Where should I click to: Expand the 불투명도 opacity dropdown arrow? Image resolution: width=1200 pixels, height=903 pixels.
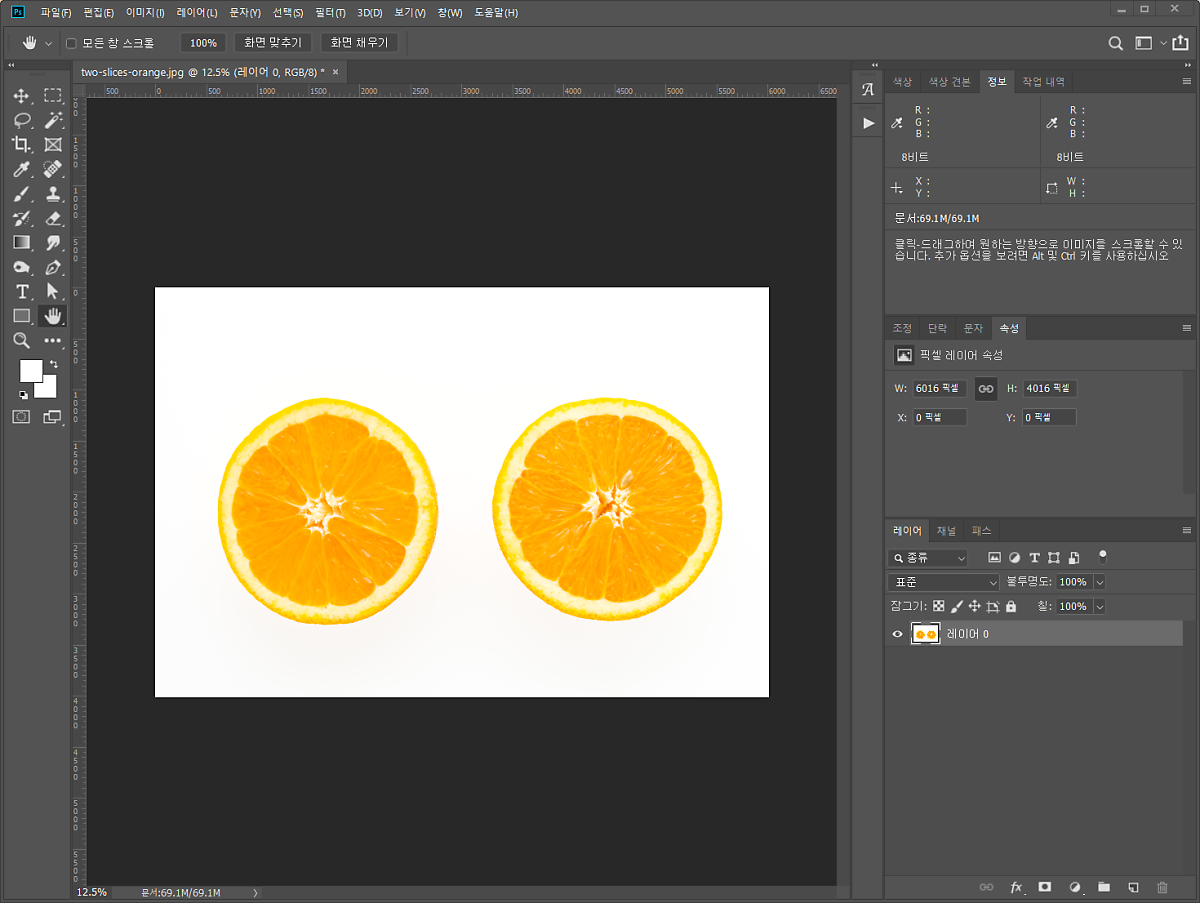[1100, 582]
